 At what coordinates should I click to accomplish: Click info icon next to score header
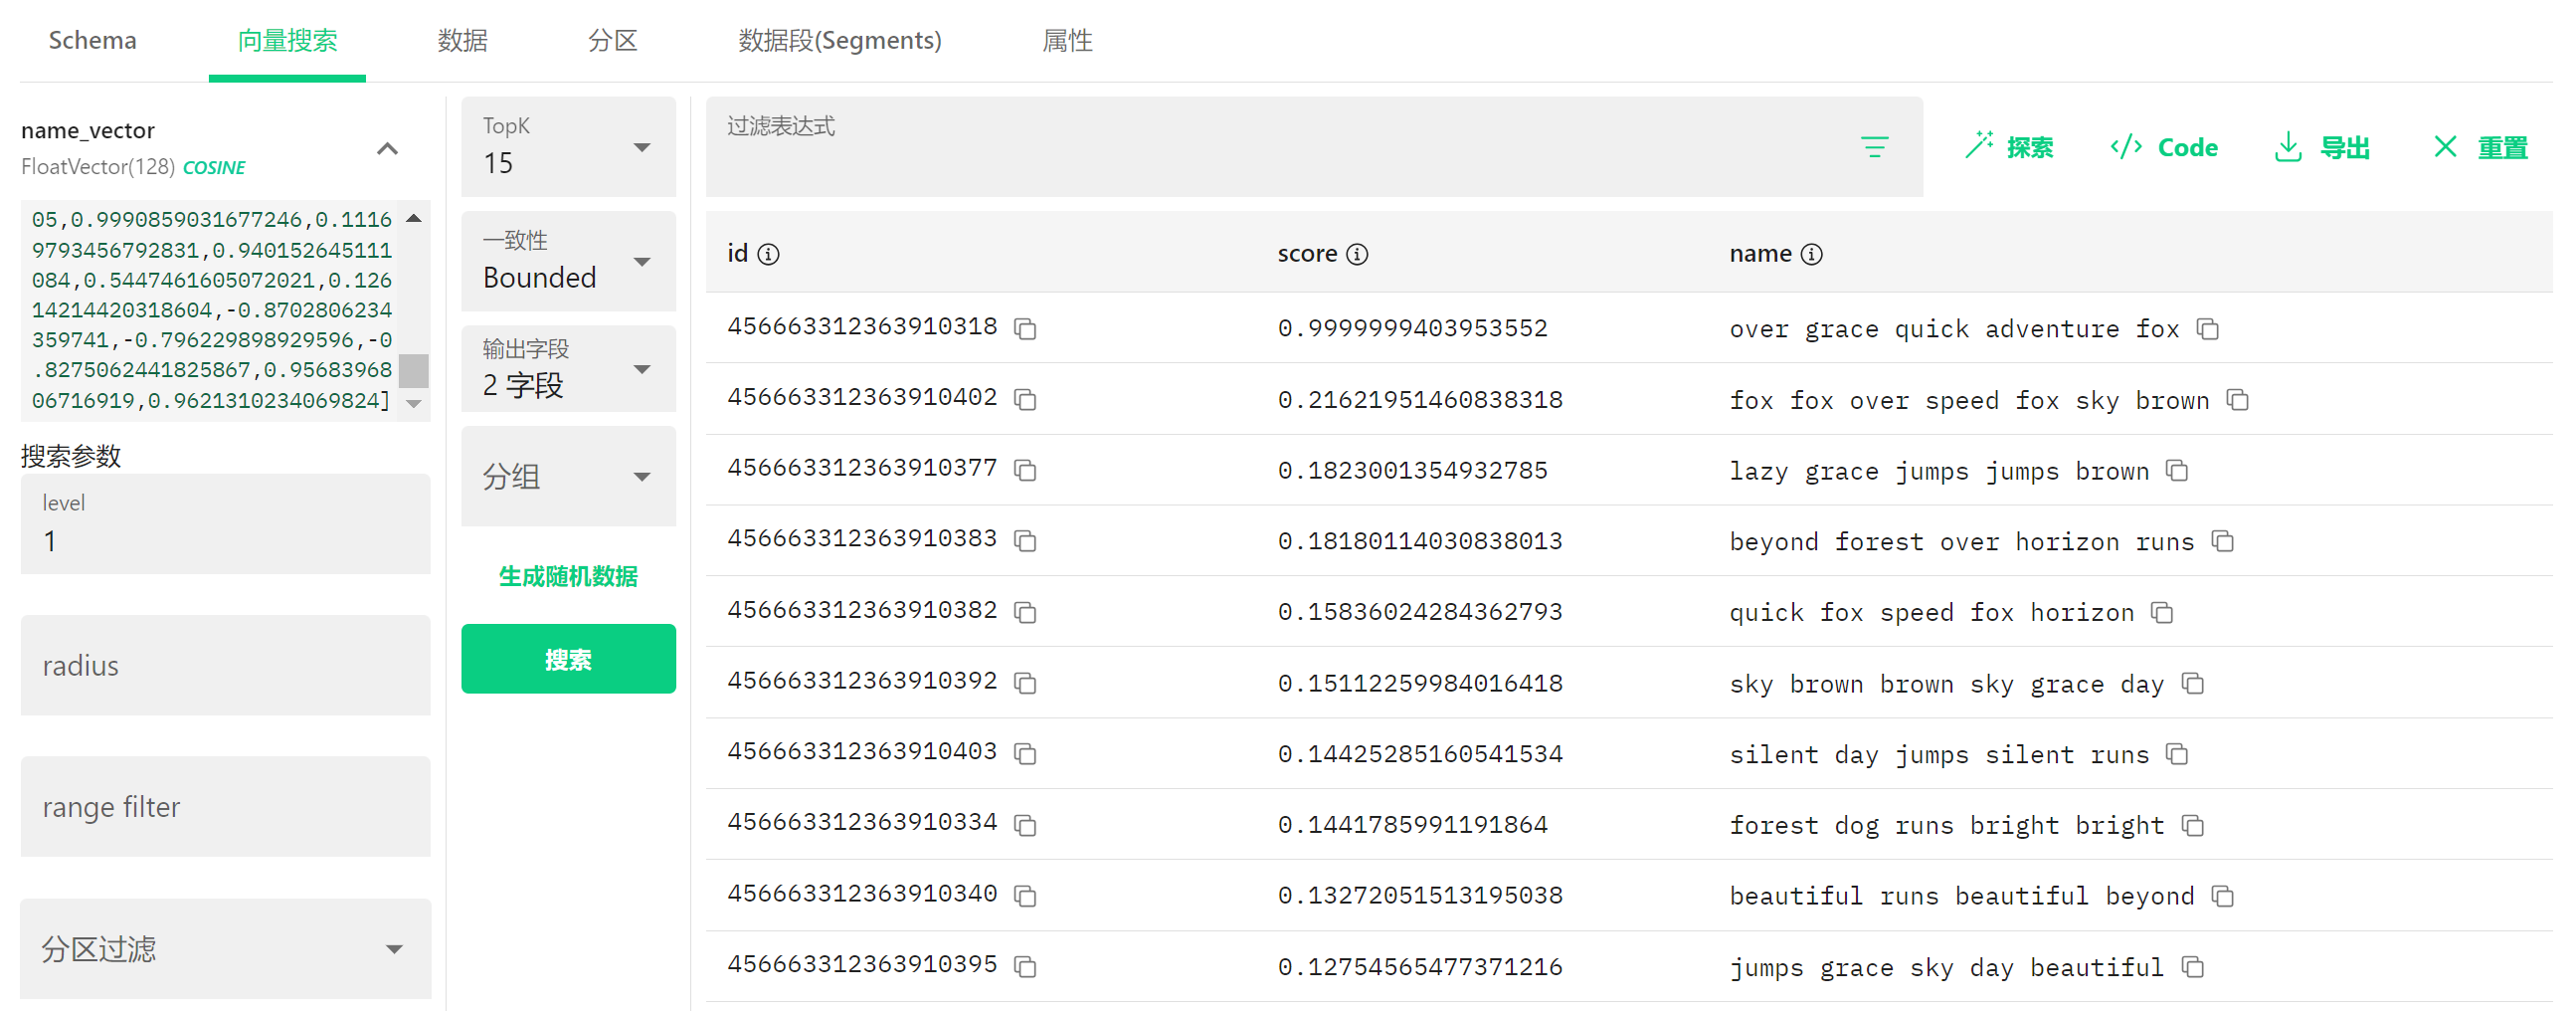(x=1357, y=255)
